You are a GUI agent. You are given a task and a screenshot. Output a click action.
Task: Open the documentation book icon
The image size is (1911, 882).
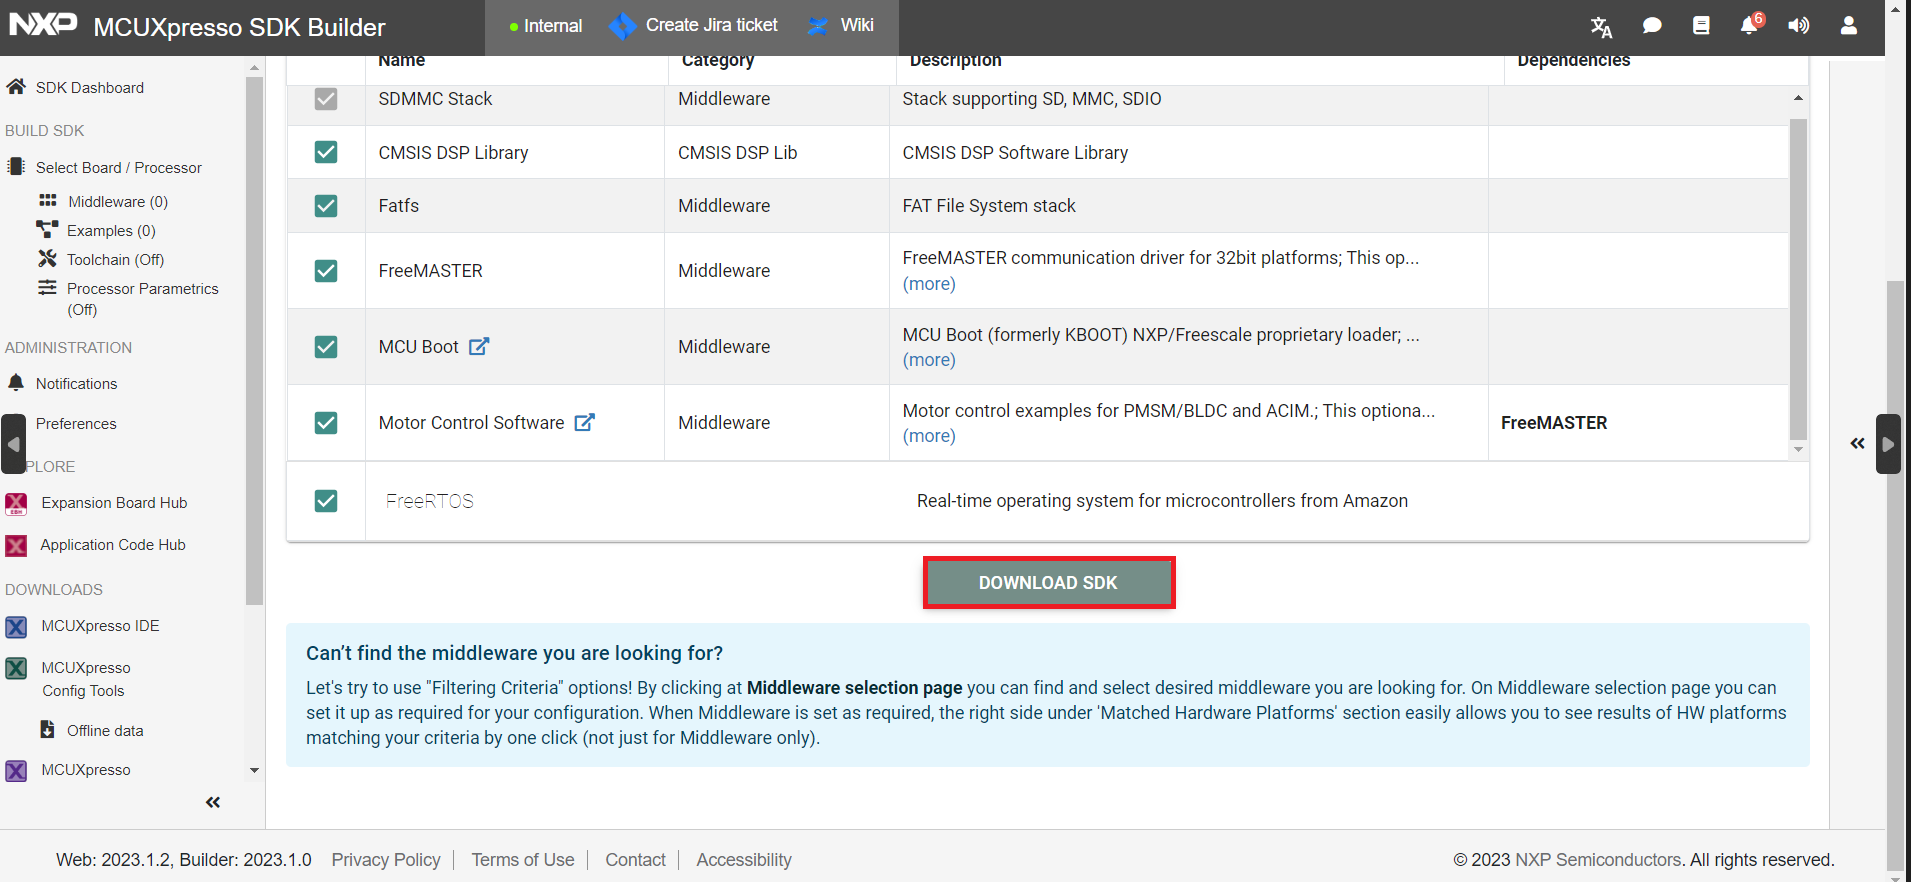click(x=1701, y=26)
